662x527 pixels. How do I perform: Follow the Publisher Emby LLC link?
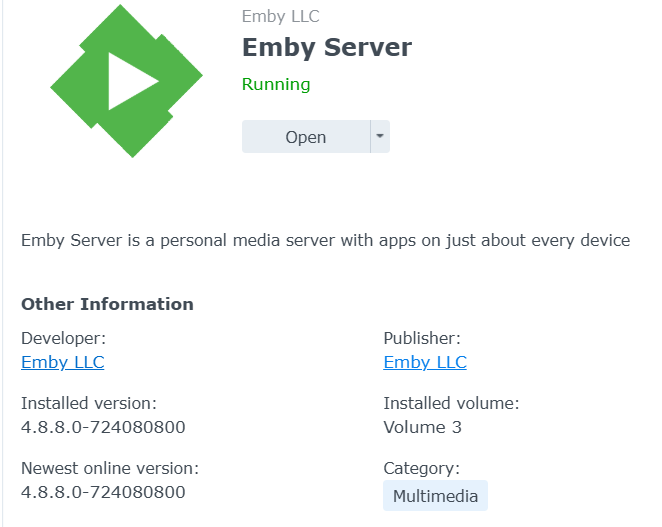pyautogui.click(x=425, y=362)
